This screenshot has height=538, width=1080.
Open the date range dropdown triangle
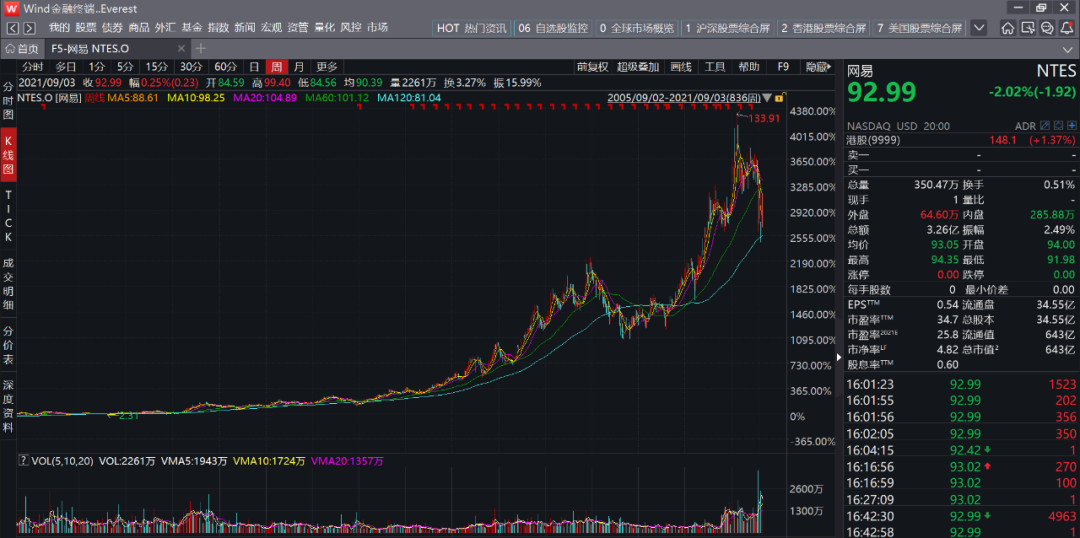coord(766,98)
